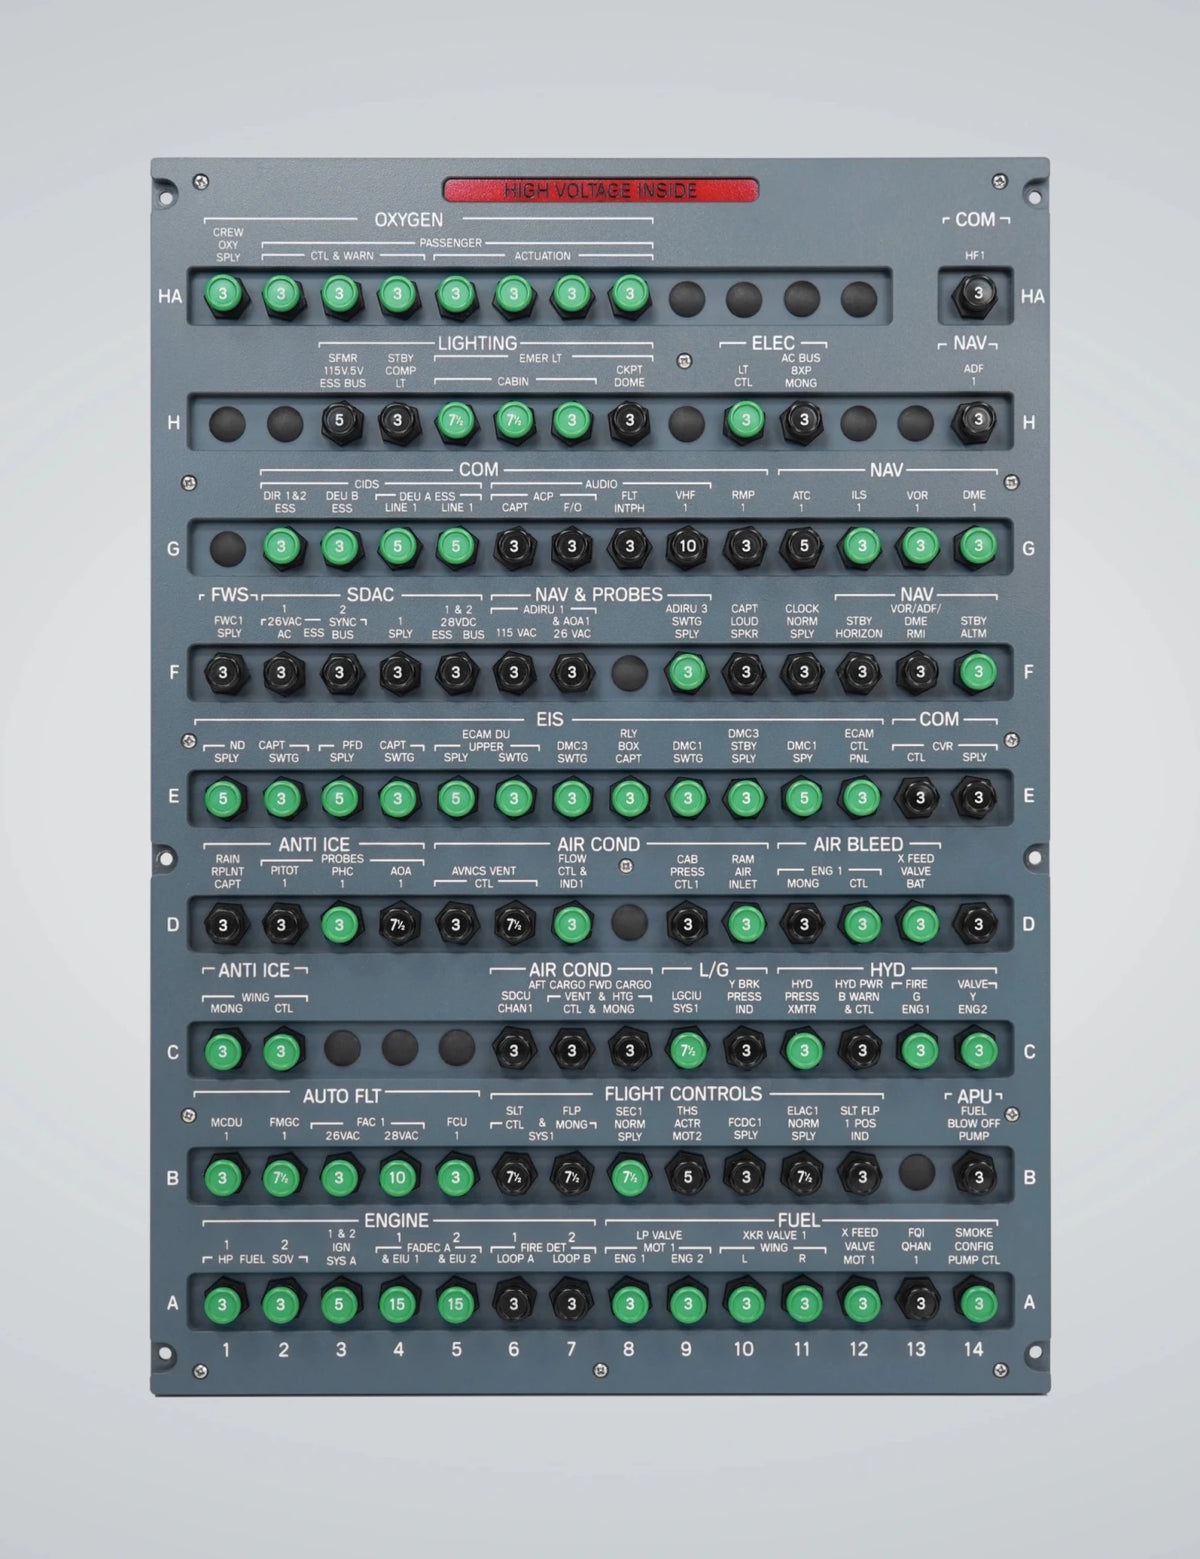Toggle the FCU 1 breaker
This screenshot has width=1200, height=1559.
(x=455, y=1177)
